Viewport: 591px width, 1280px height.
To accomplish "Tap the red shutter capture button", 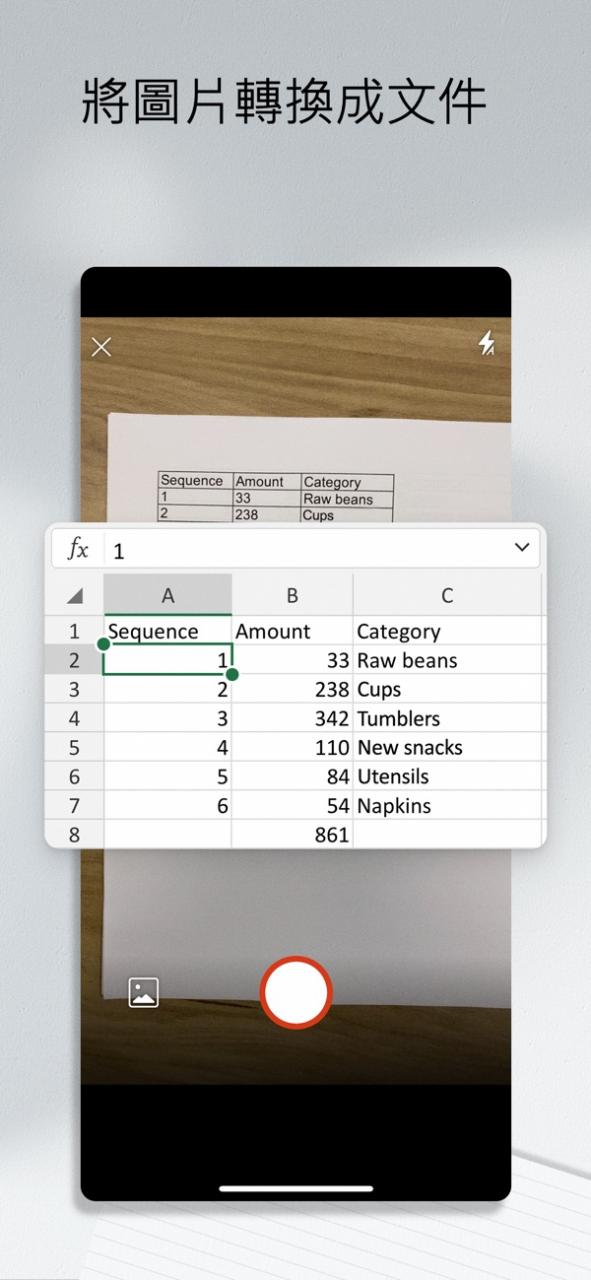I will click(296, 992).
